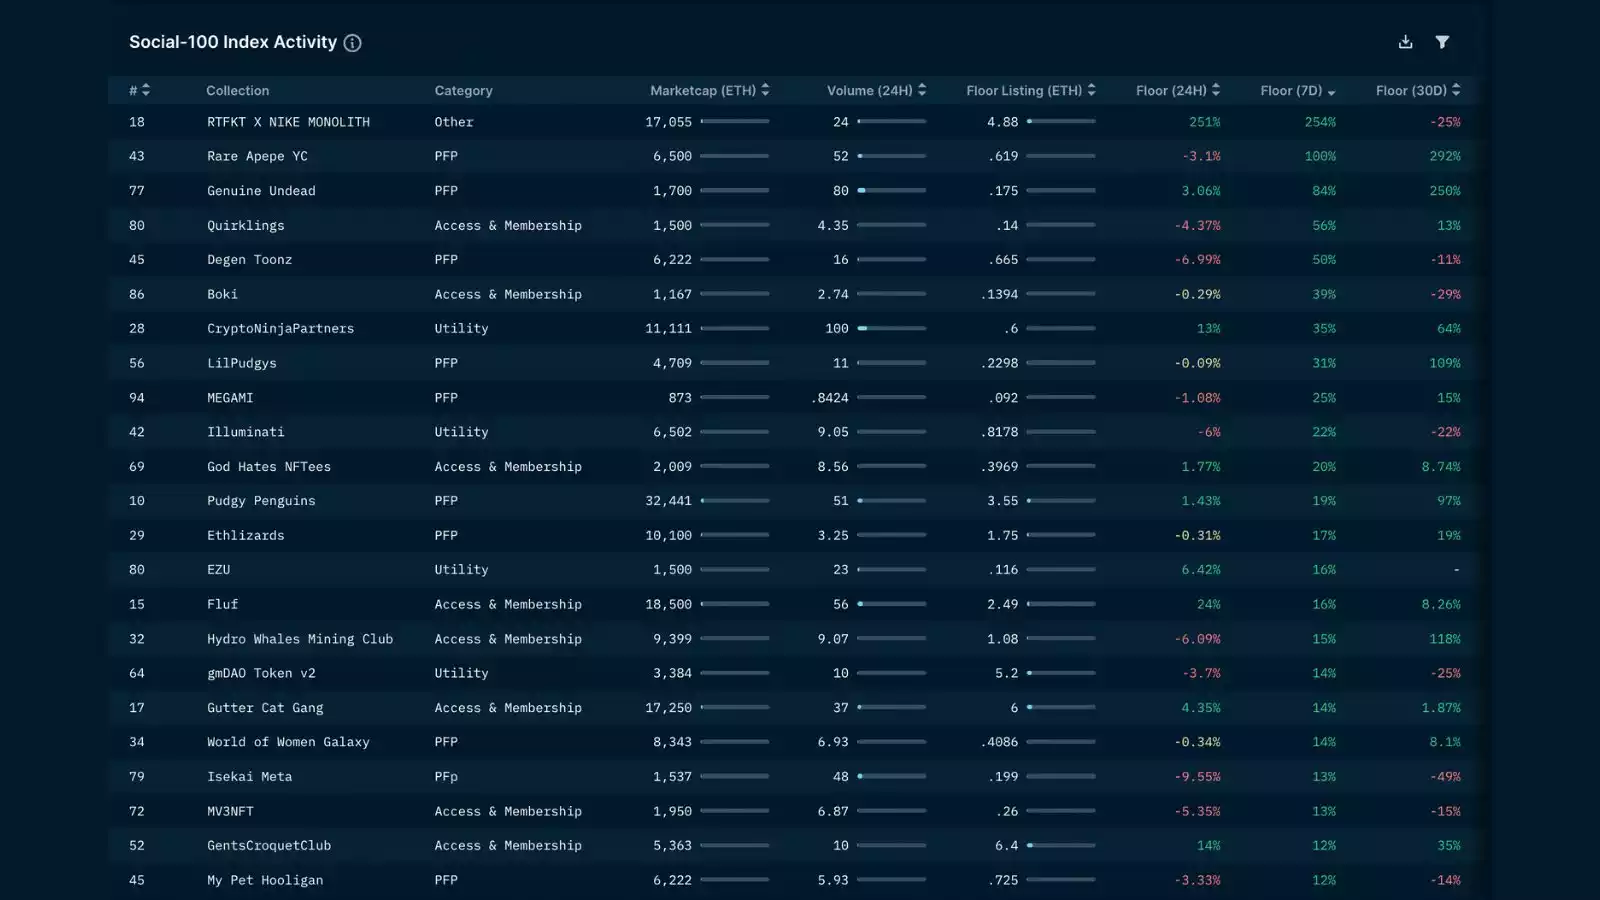Screen dimensions: 1600x900
Task: Select Ethlizards collection name
Action: click(245, 536)
